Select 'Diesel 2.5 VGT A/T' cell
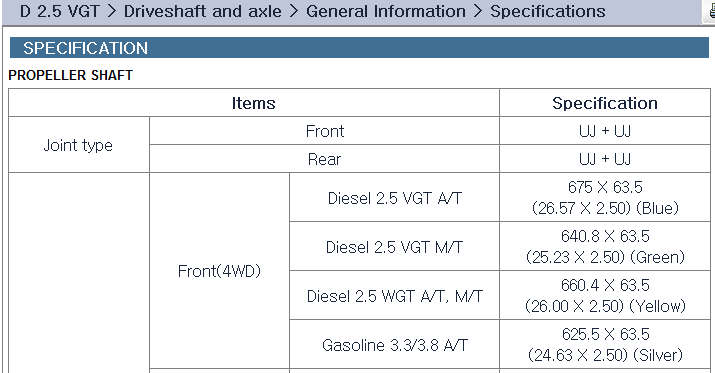 [x=394, y=198]
